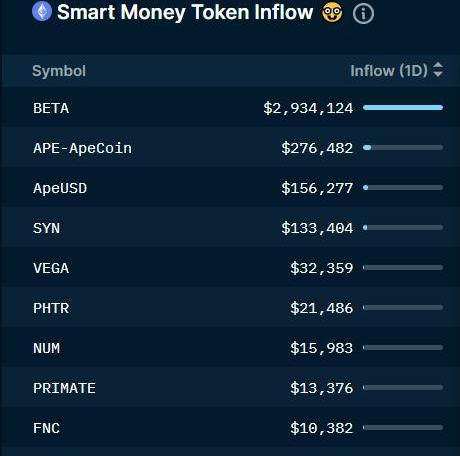
Task: Click the $133,404 SYN inflow amount
Action: coord(317,228)
